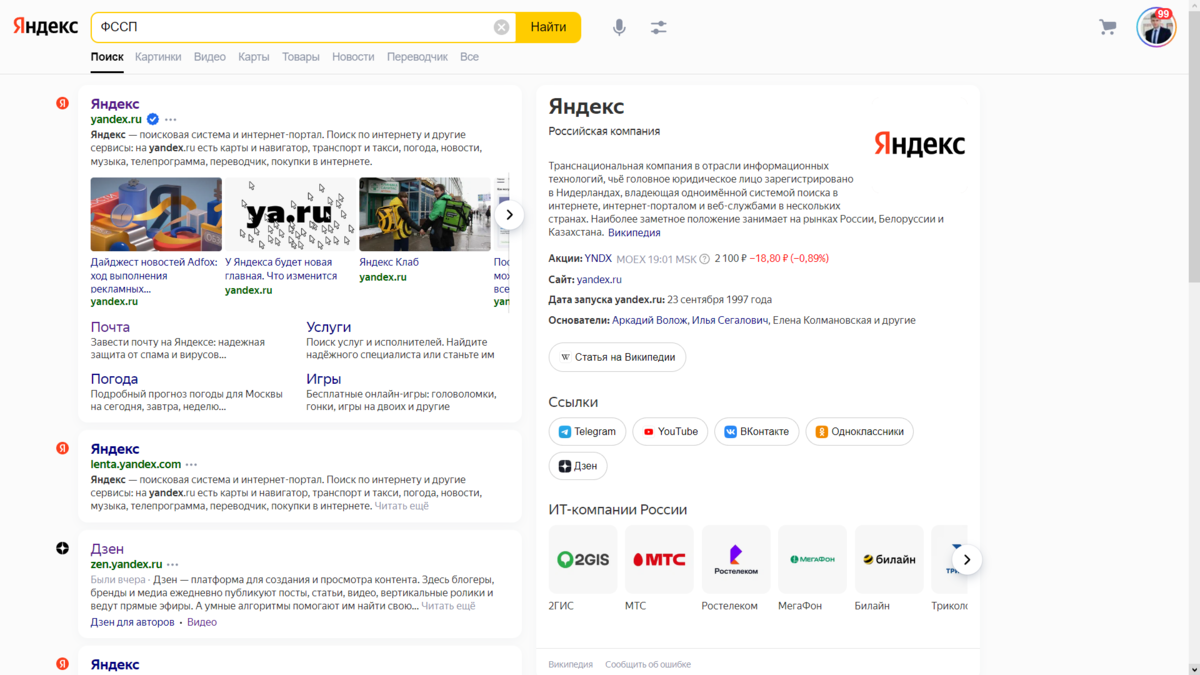Expand lenta.yandex.com snippet via Читать ещё
Viewport: 1200px width, 675px height.
click(x=401, y=506)
